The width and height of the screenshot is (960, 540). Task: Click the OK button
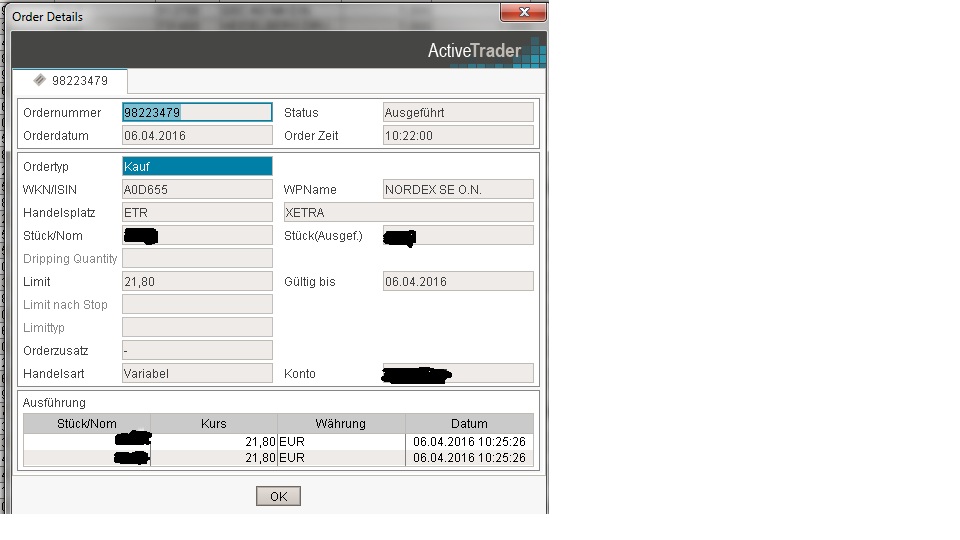pos(278,496)
